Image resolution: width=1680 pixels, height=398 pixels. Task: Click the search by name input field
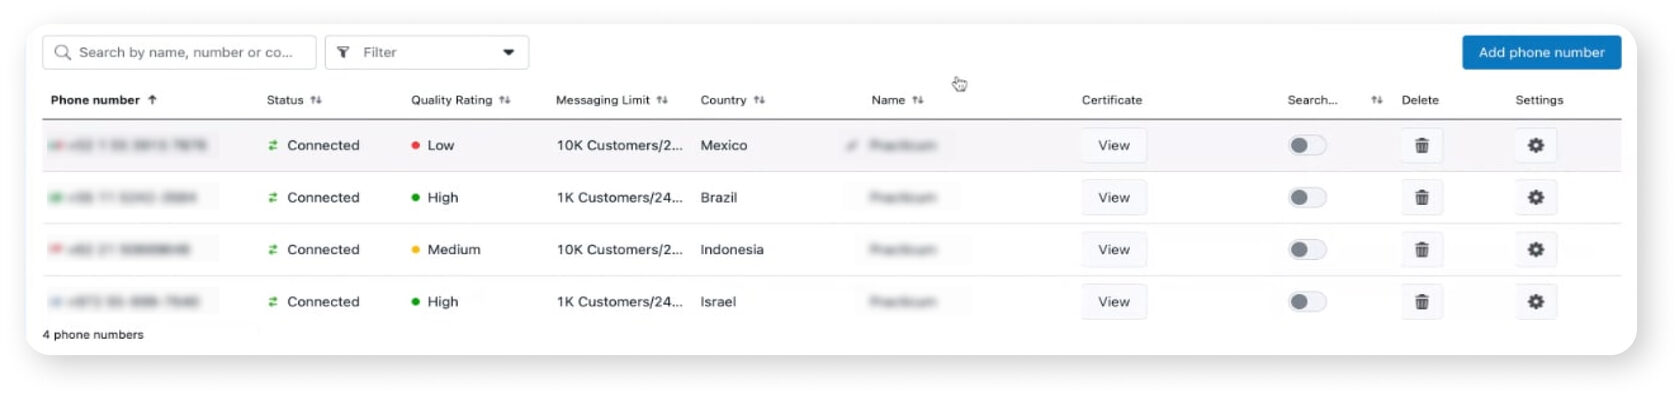tap(179, 52)
